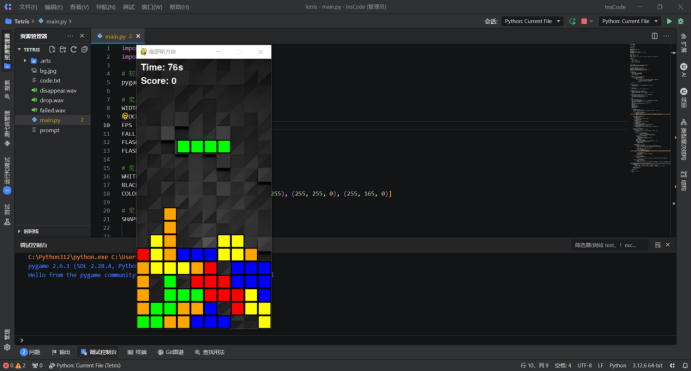Click the green debug bug icon
692x371 pixels.
coord(681,21)
